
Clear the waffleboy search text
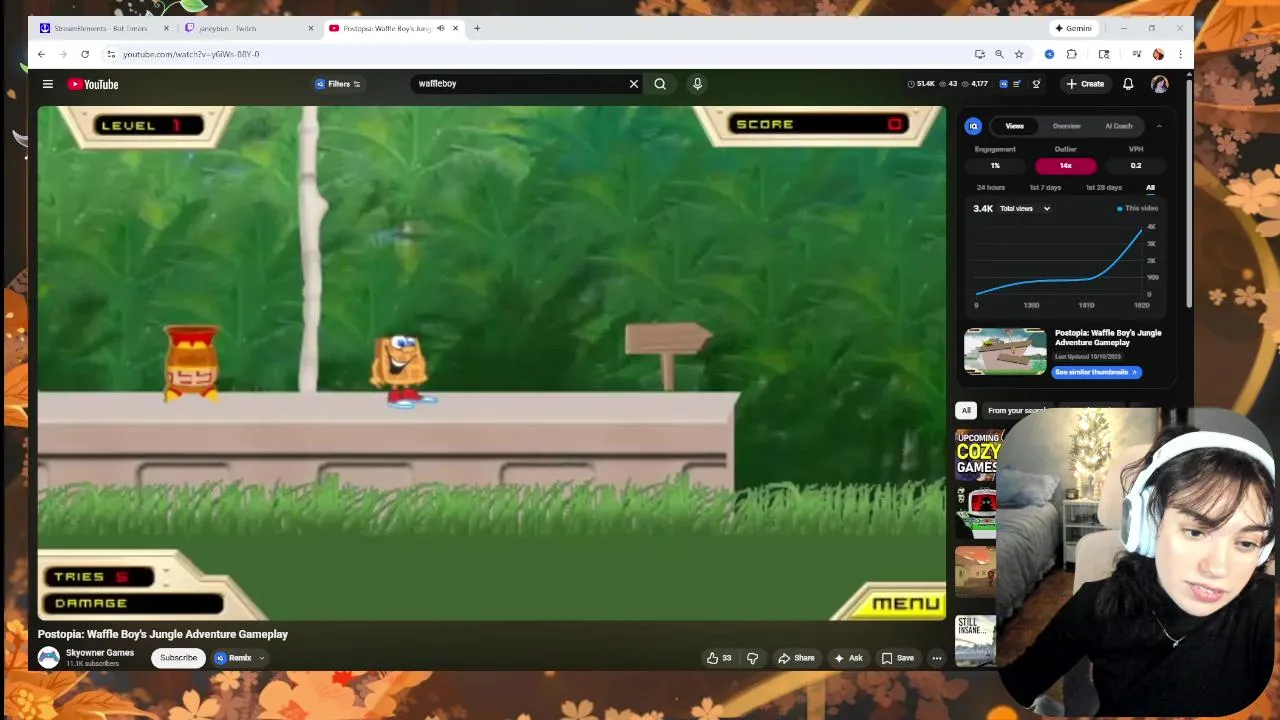tap(633, 84)
